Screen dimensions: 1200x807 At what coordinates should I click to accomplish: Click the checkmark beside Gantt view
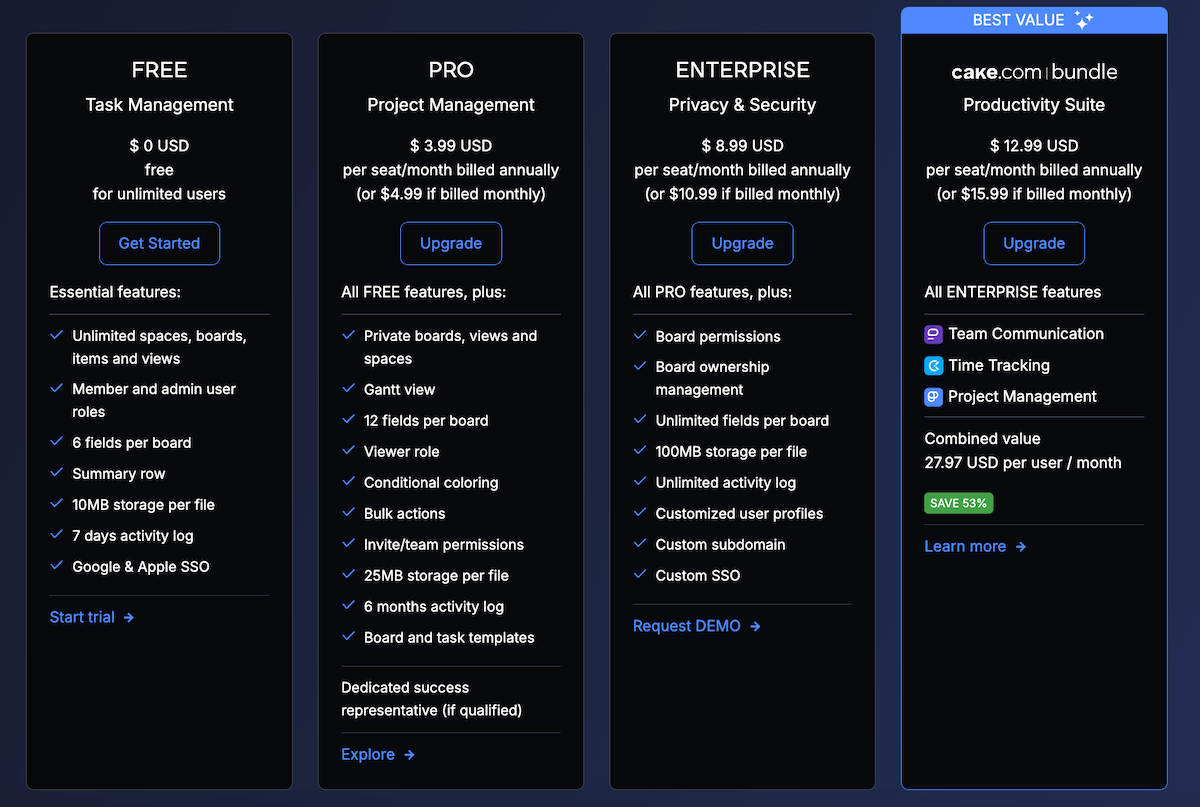[349, 389]
